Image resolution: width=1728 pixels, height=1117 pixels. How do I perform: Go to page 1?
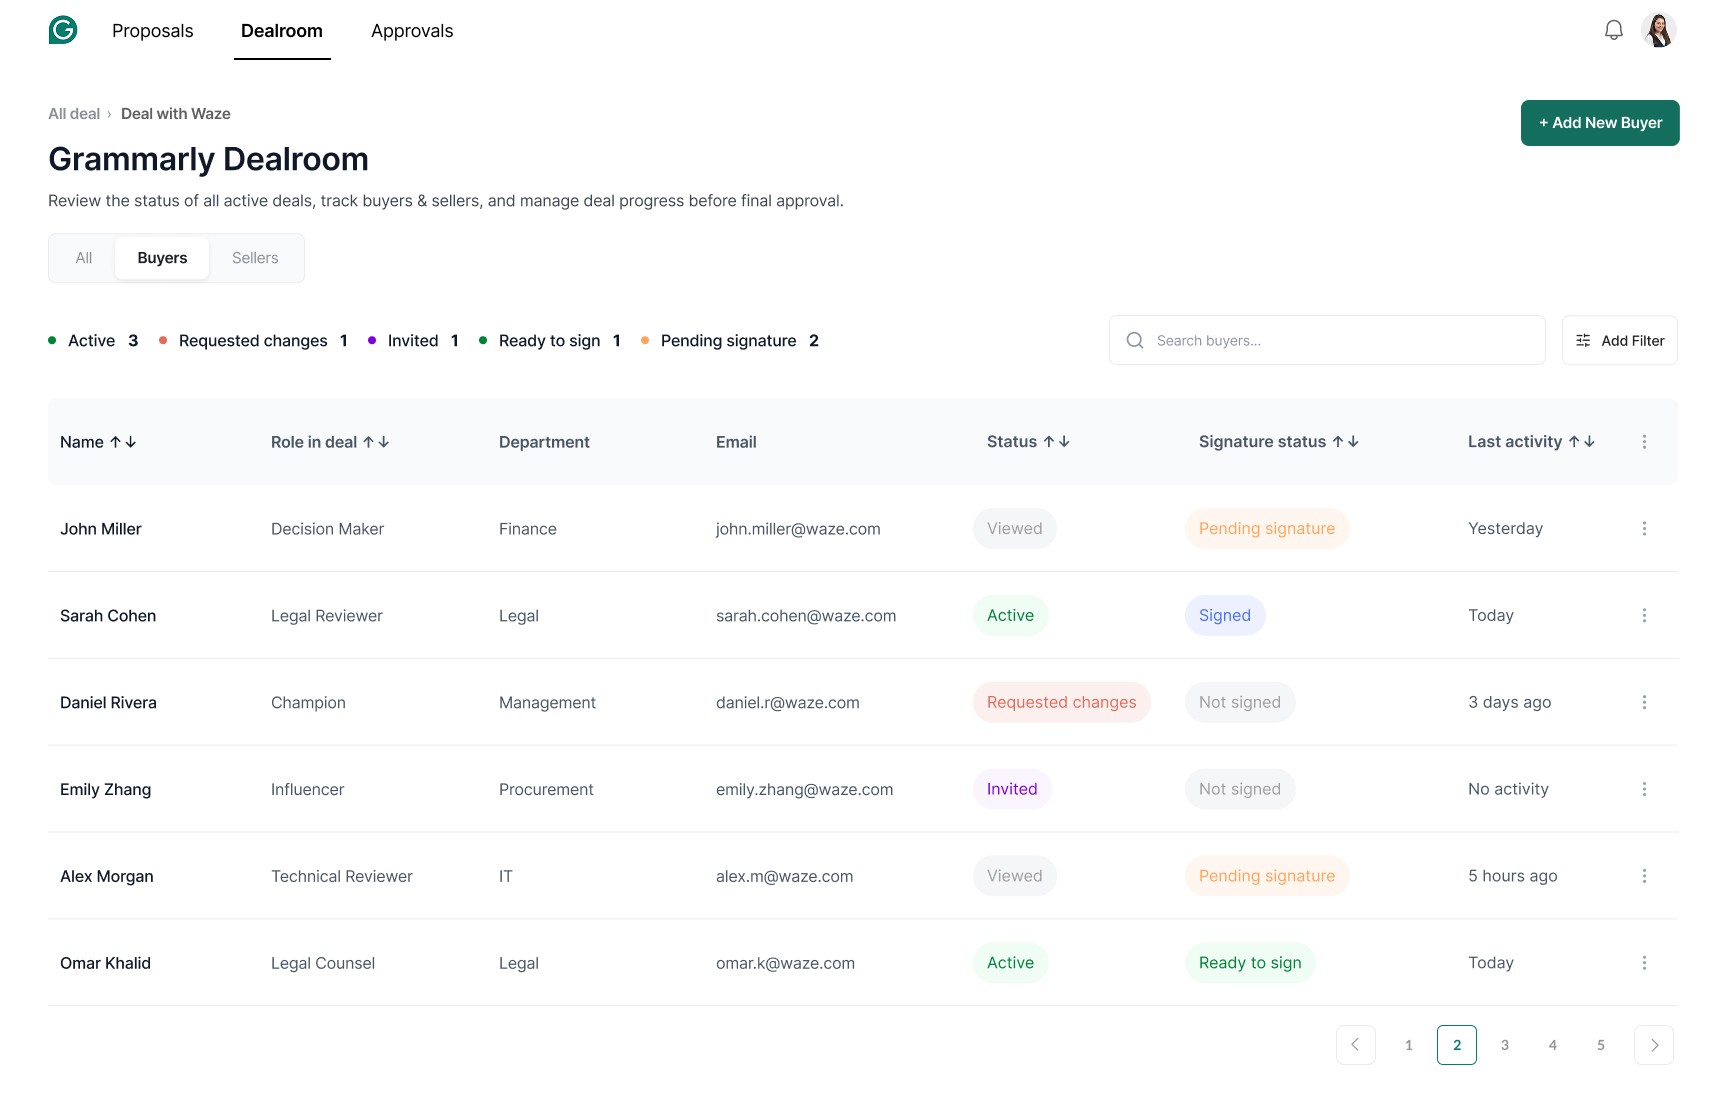(x=1409, y=1045)
